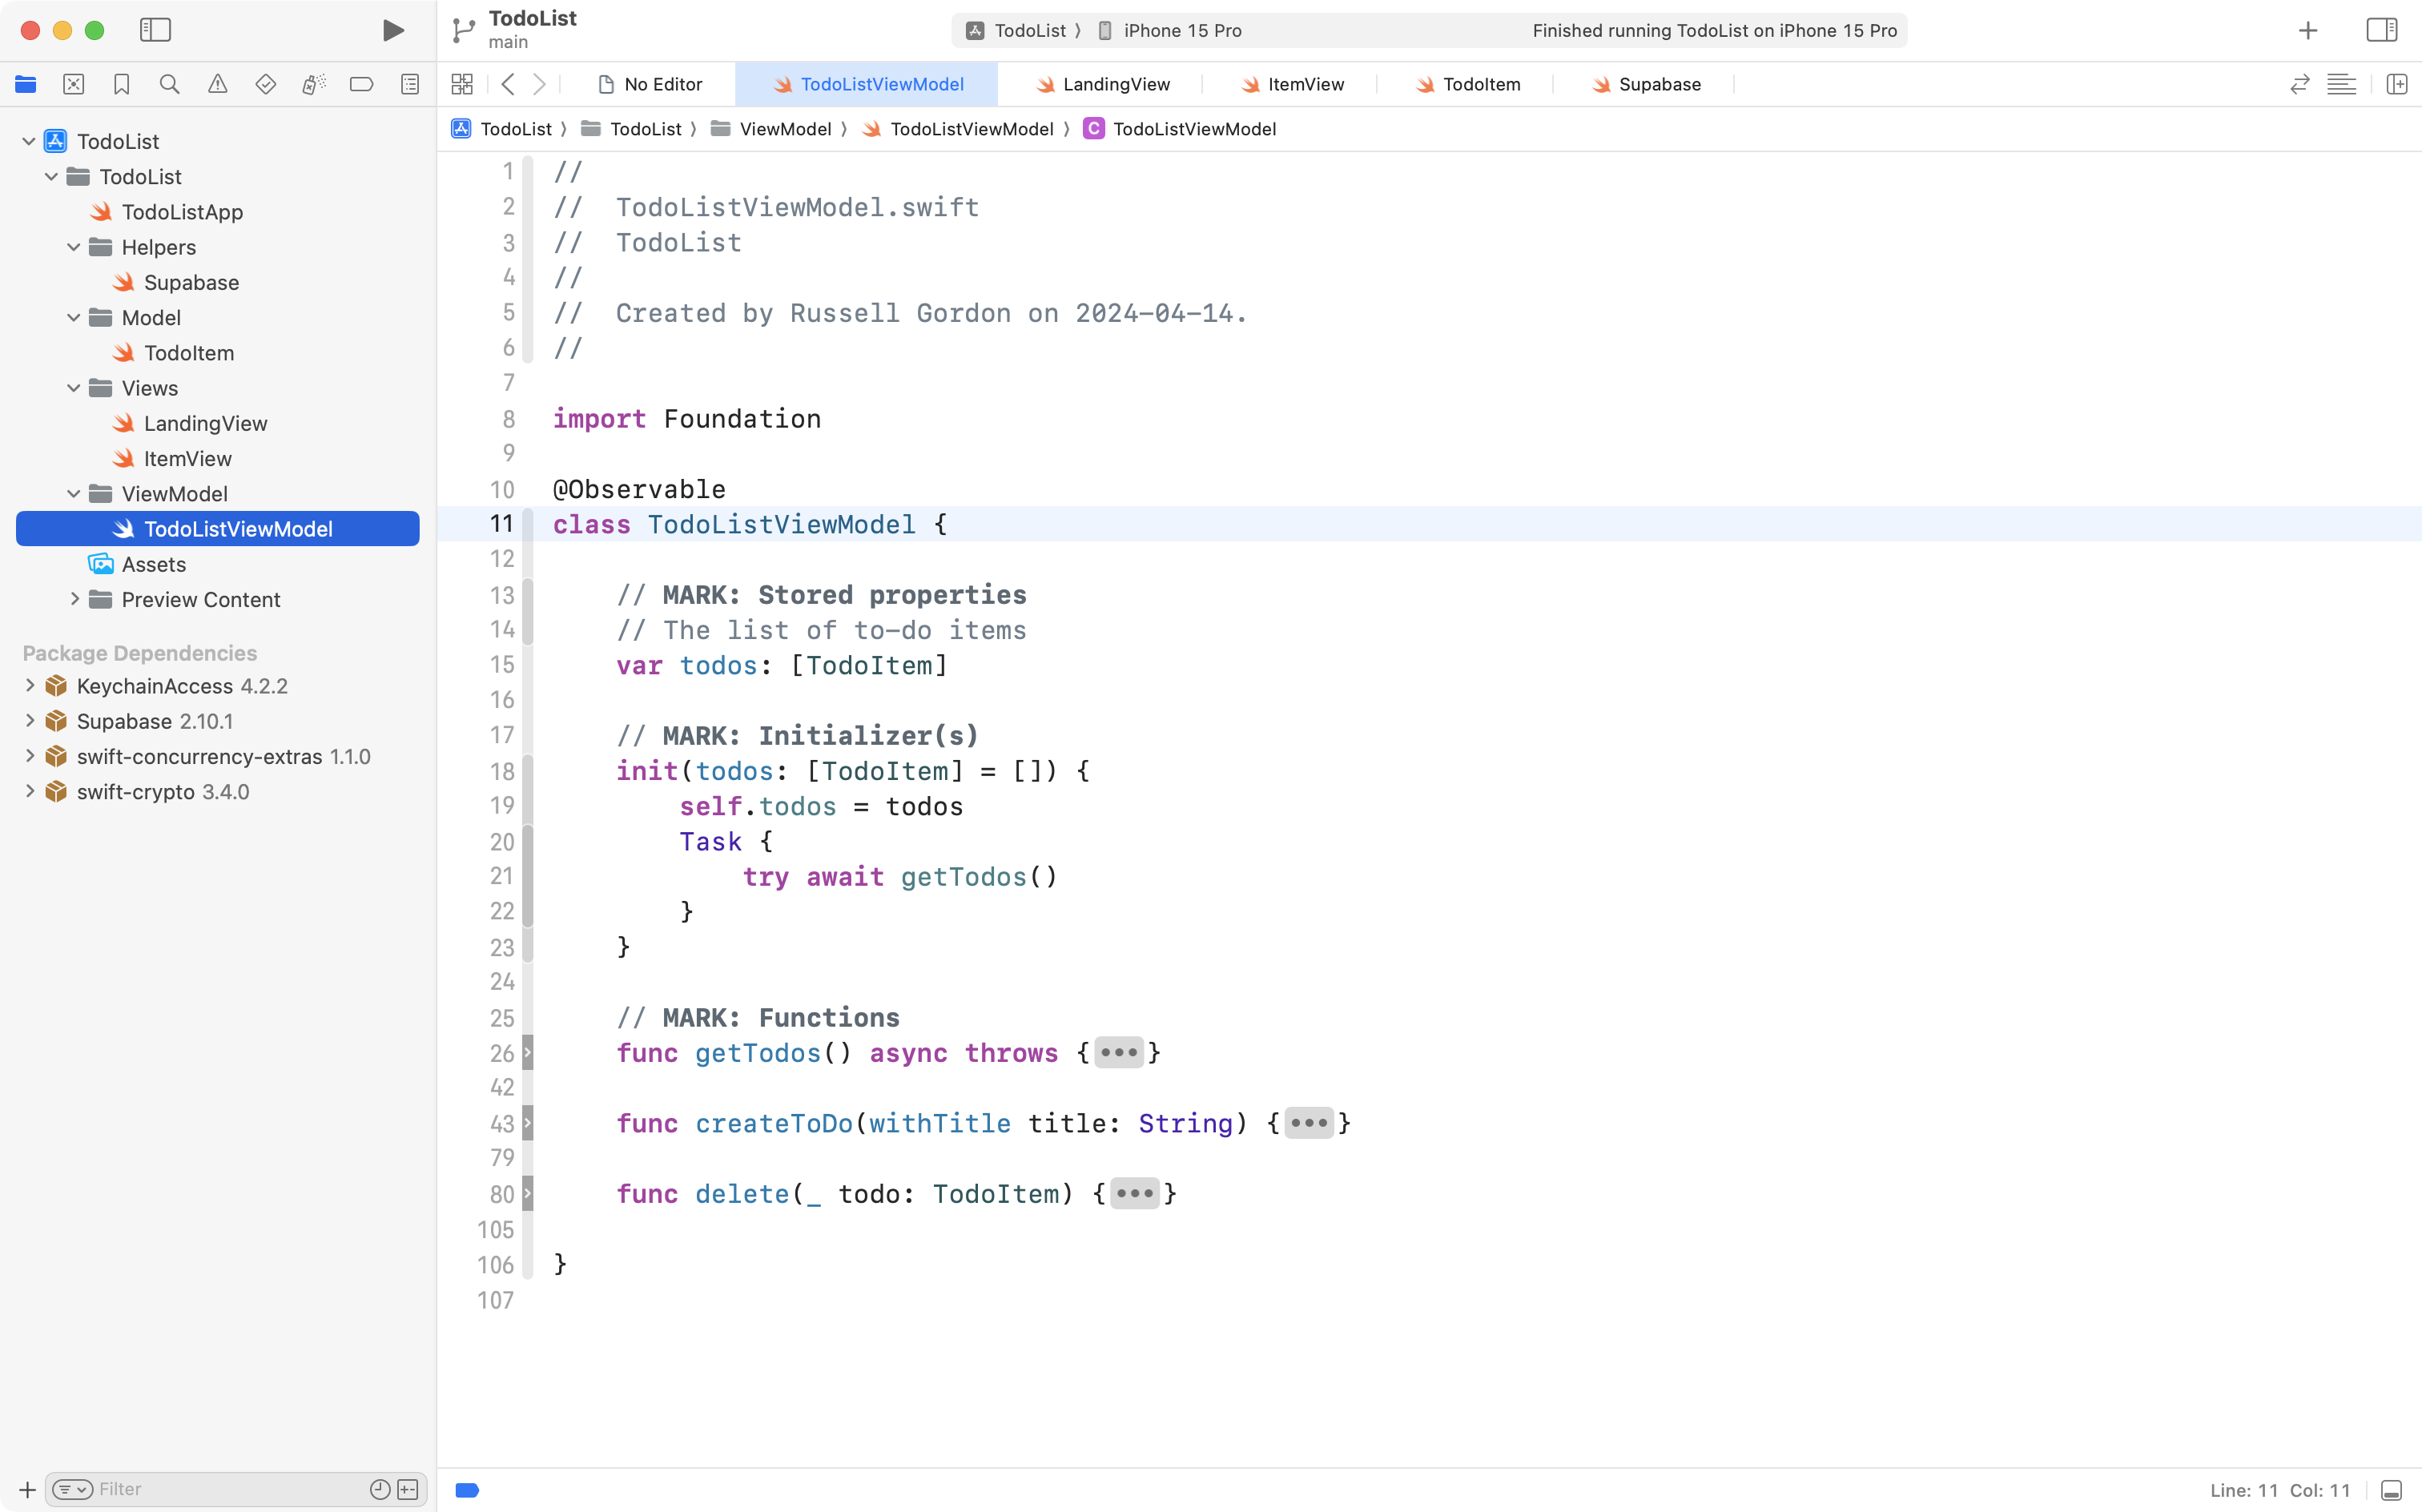2422x1512 pixels.
Task: Open the Report navigator list icon
Action: point(410,84)
